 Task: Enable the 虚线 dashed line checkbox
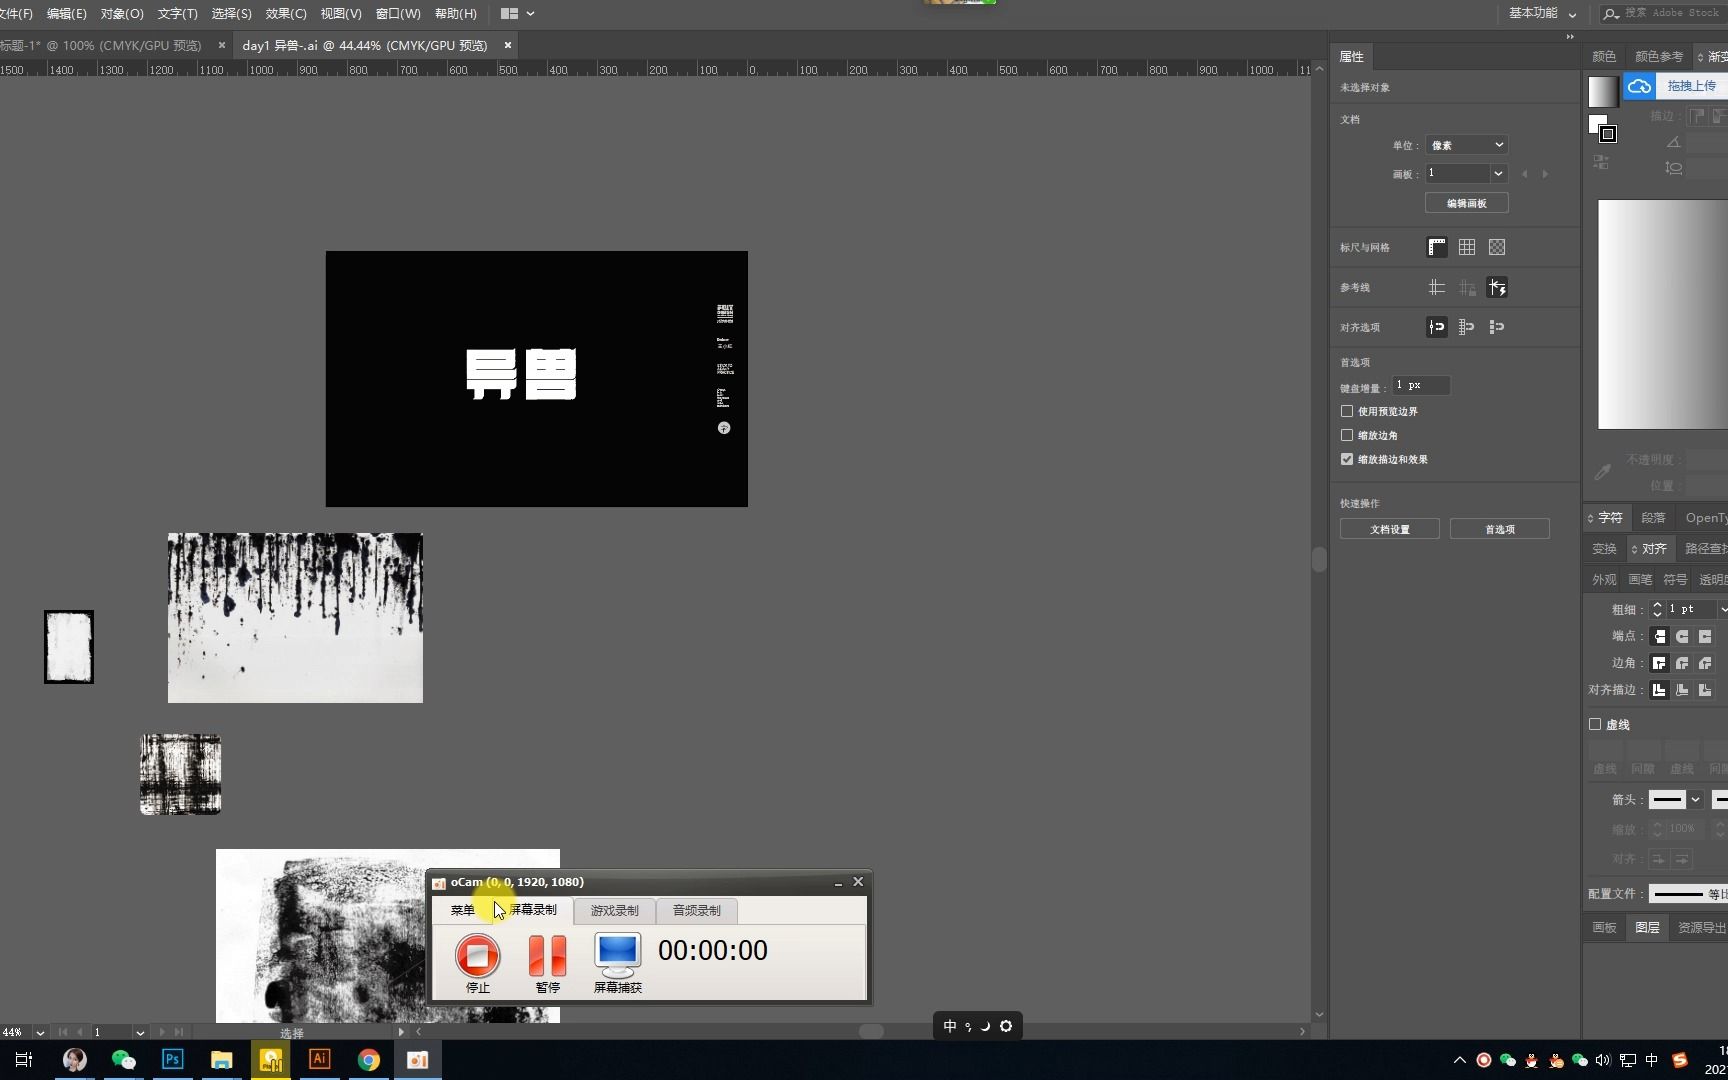[x=1596, y=724]
